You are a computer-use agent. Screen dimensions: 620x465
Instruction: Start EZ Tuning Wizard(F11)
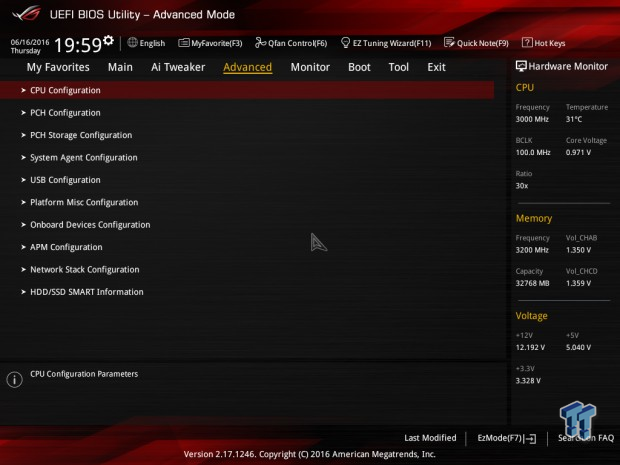tap(392, 43)
